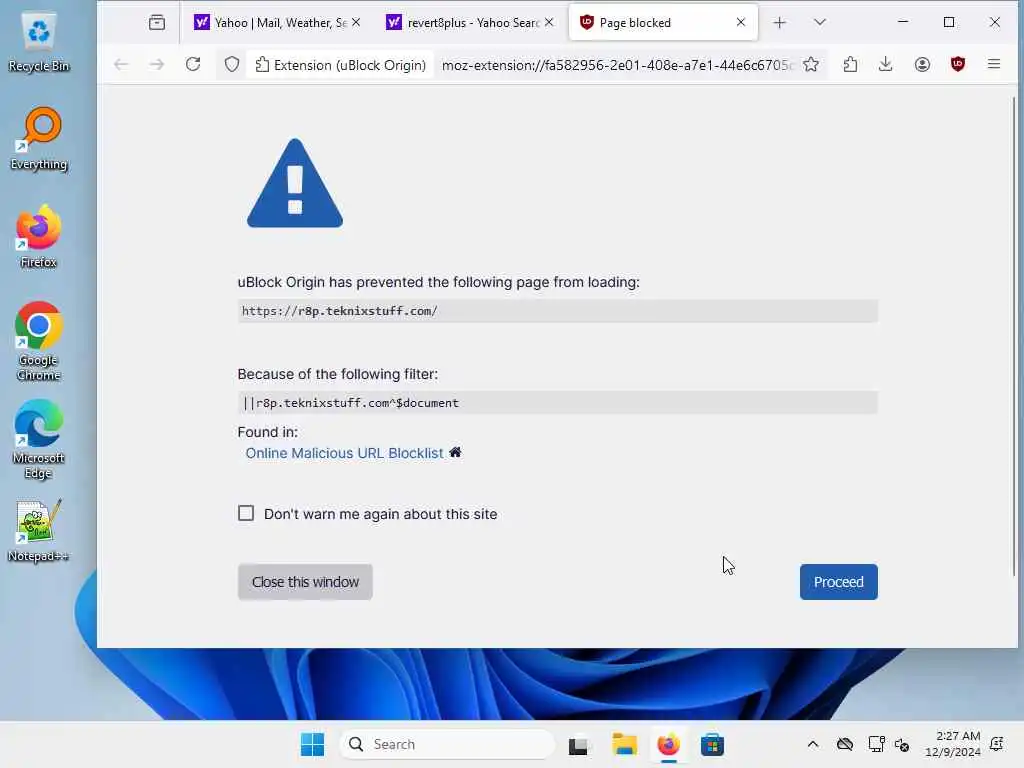This screenshot has height=768, width=1024.
Task: Click the blocked URL r8p.teknixstuff.com text
Action: pos(340,311)
